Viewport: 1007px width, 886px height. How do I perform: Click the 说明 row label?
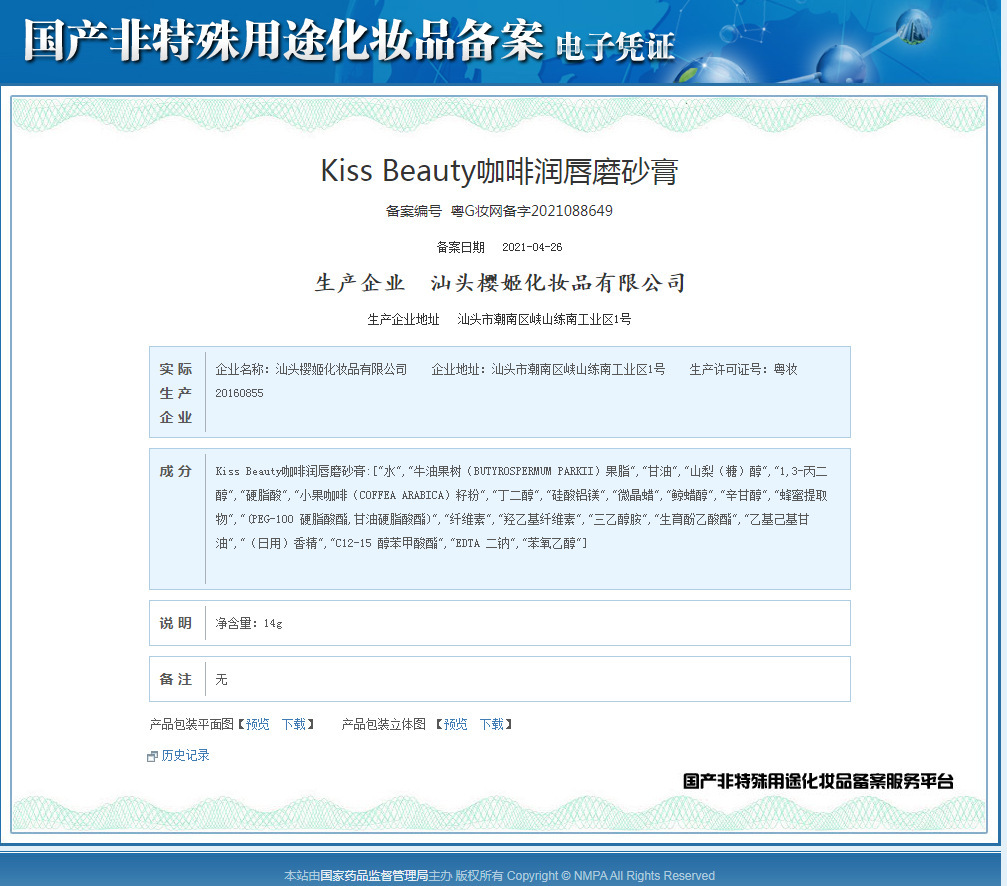pyautogui.click(x=176, y=623)
